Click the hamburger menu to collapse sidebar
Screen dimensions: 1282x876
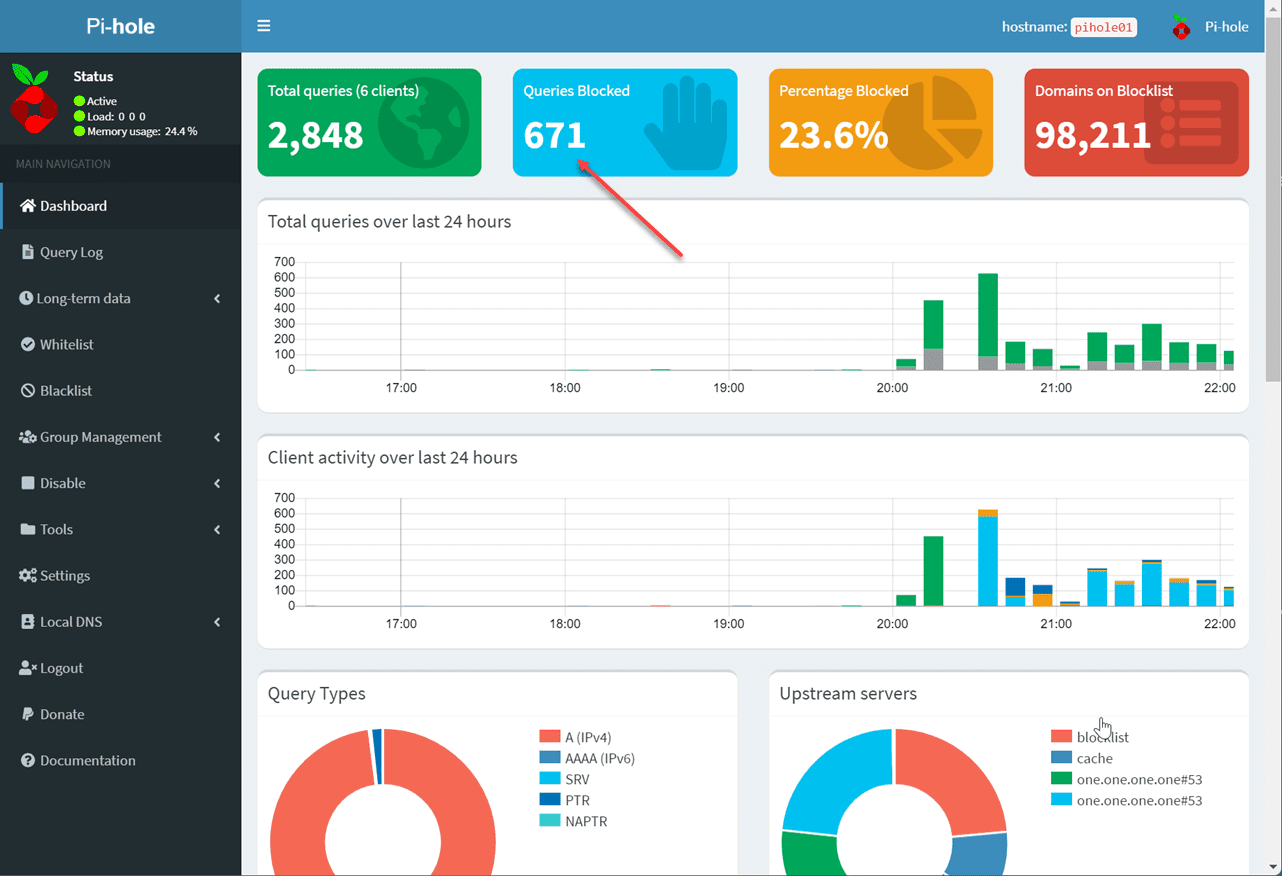(263, 25)
